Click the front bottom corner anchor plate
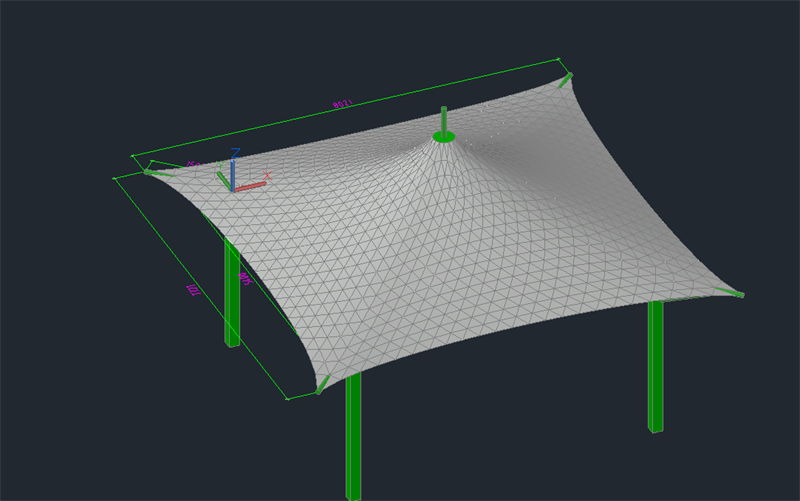 coord(322,385)
